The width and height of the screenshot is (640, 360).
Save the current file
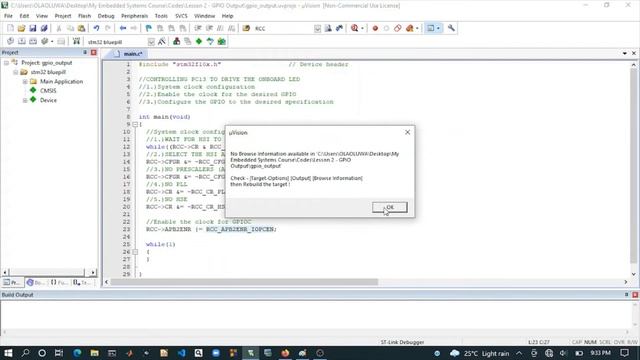pyautogui.click(x=33, y=28)
